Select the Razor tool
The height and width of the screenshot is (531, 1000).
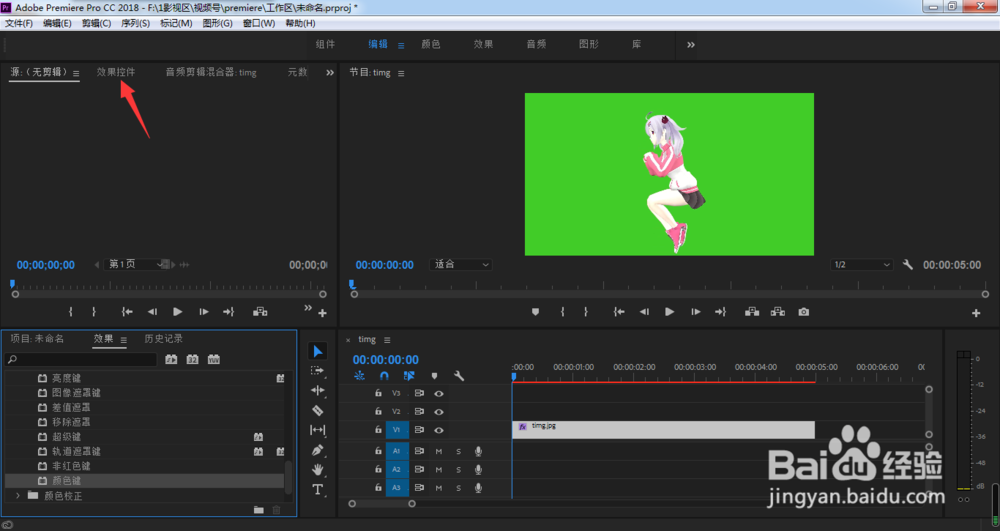click(x=318, y=411)
